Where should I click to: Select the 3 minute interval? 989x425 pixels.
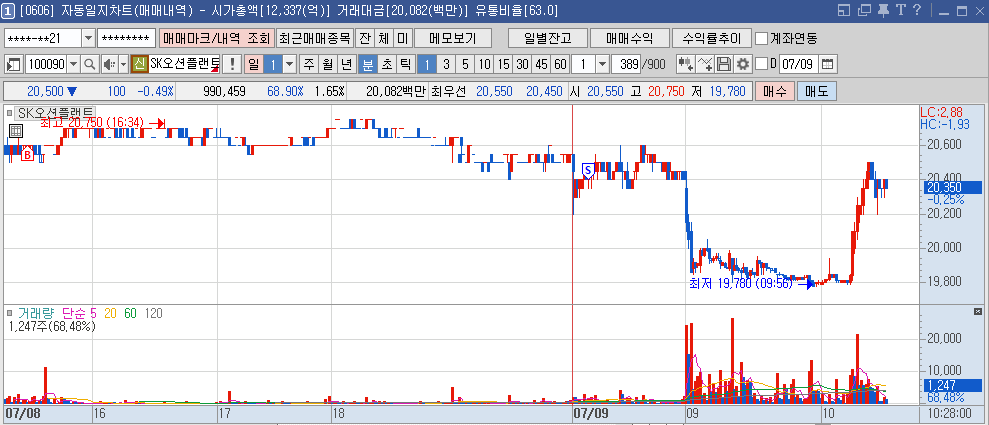coord(447,64)
